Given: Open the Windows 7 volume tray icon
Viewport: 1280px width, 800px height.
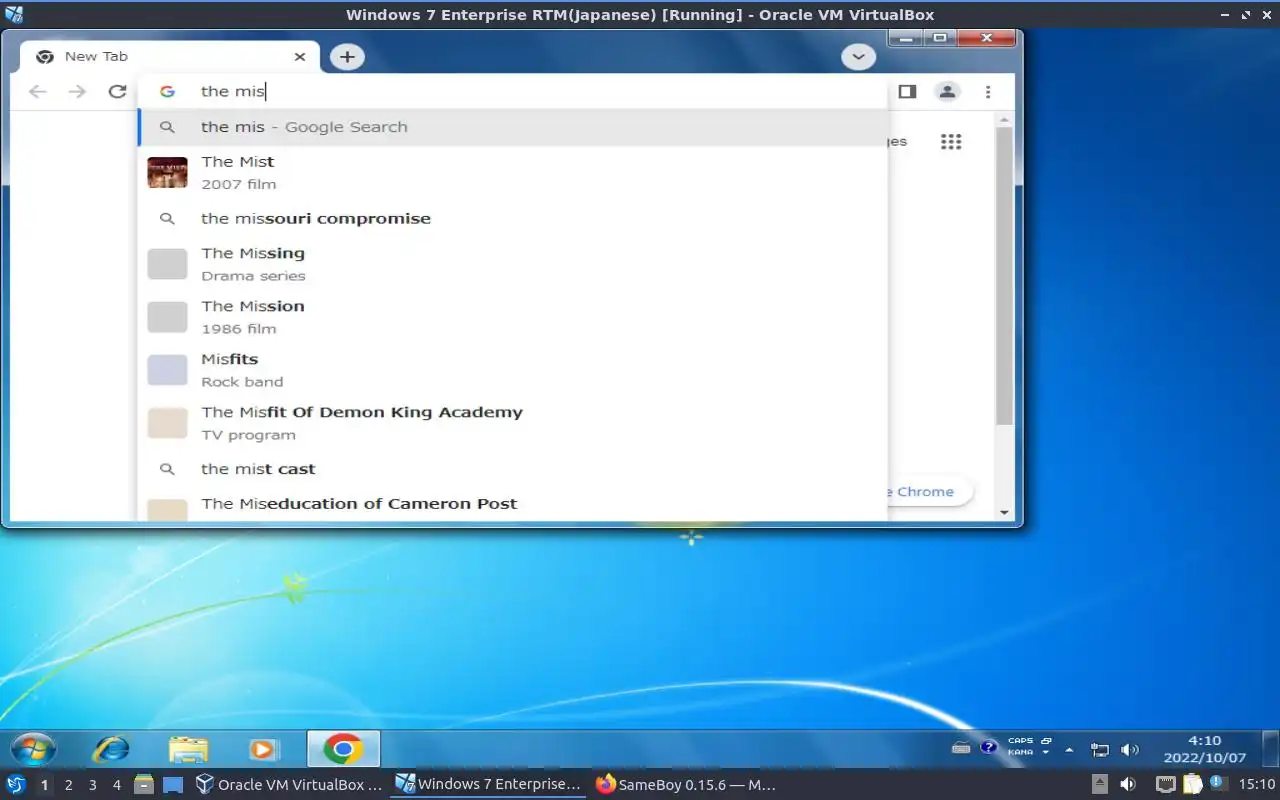Looking at the screenshot, I should [1130, 749].
